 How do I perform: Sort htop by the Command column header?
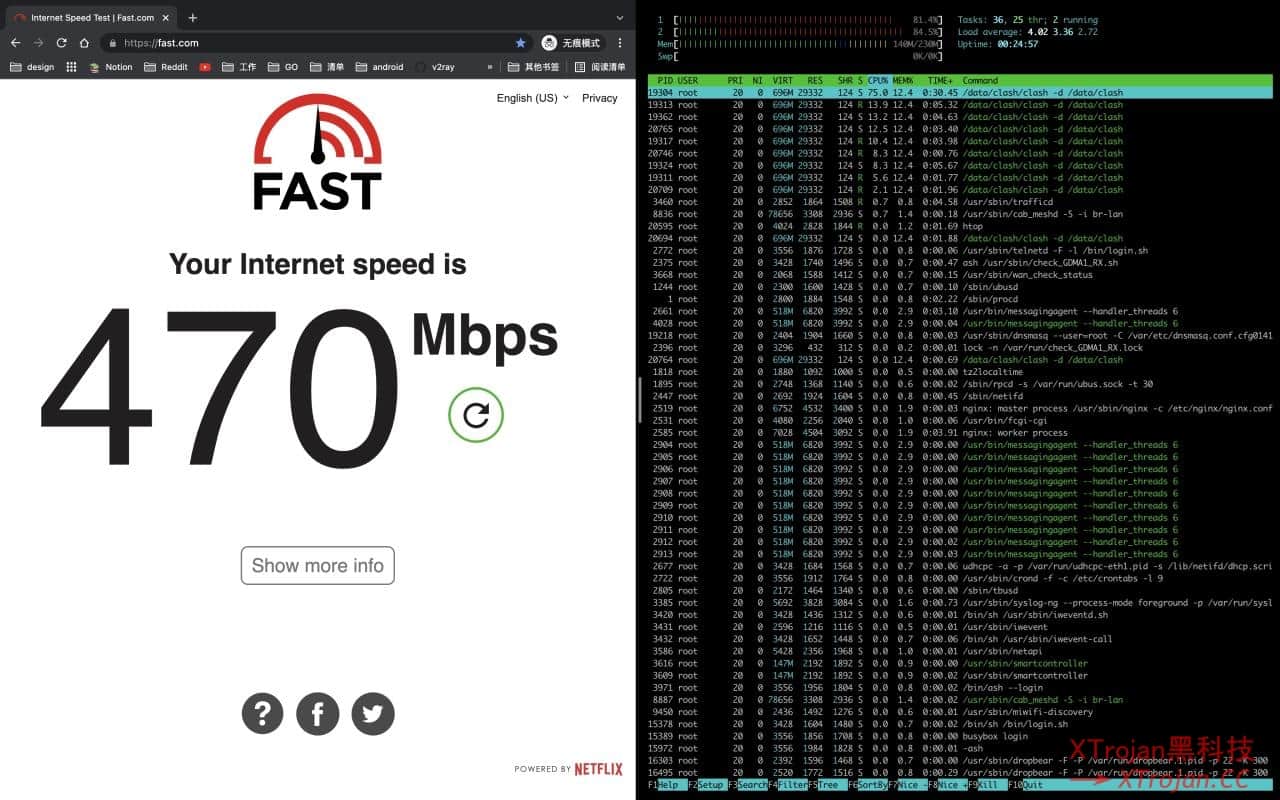(x=980, y=80)
